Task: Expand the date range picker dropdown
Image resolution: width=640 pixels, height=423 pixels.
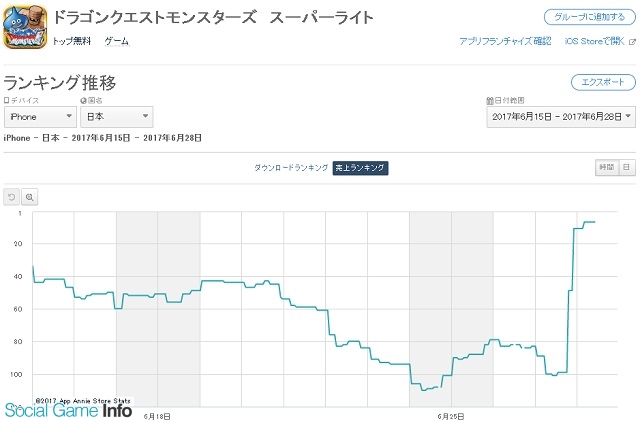Action: click(x=561, y=117)
